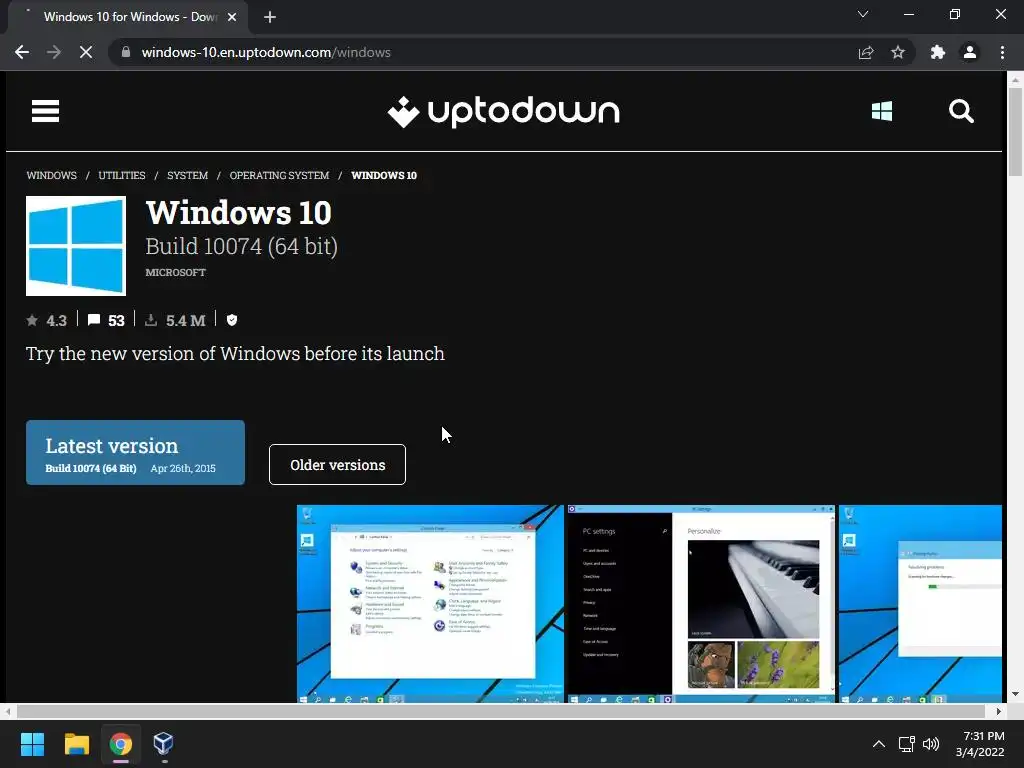Open a new browser tab
1024x768 pixels.
pyautogui.click(x=270, y=17)
